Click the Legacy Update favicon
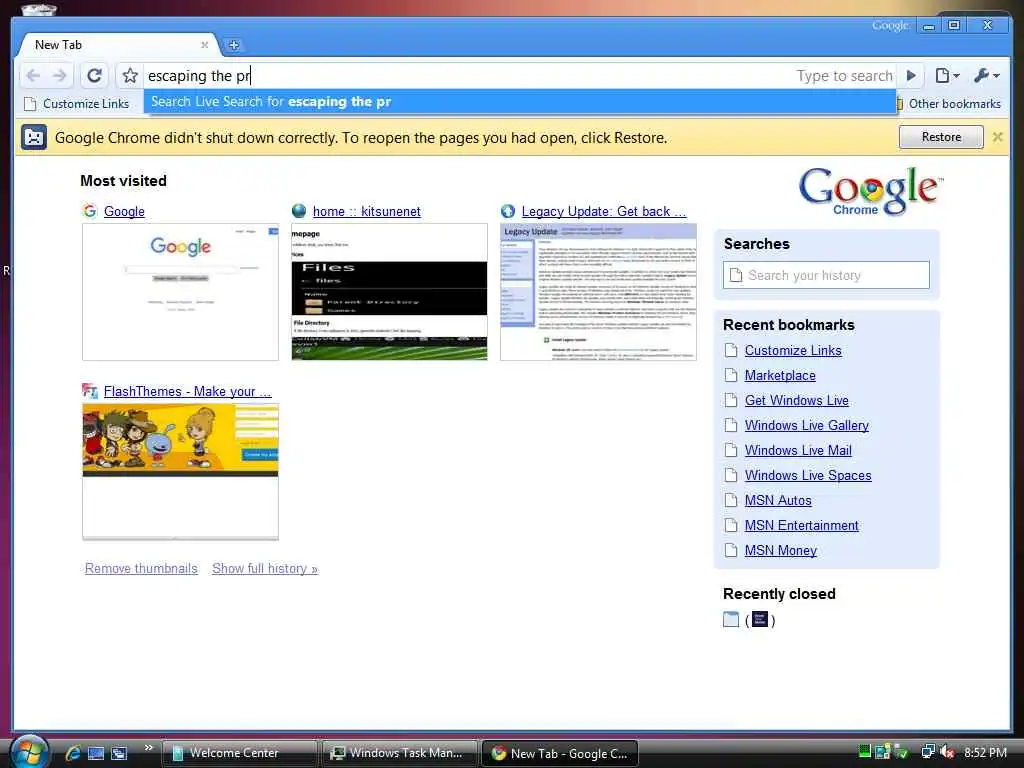1024x768 pixels. [x=508, y=211]
